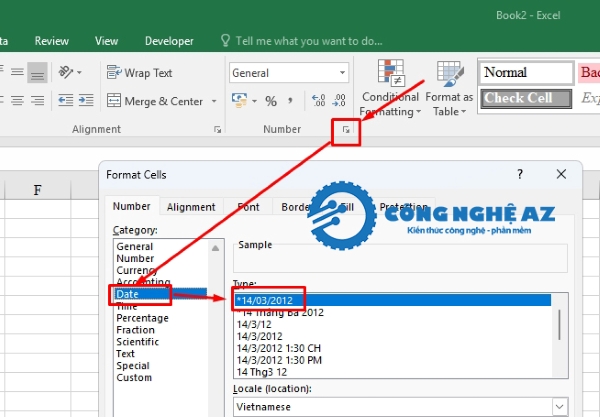Select Percentage in Category list
The image size is (600, 417).
click(x=142, y=318)
